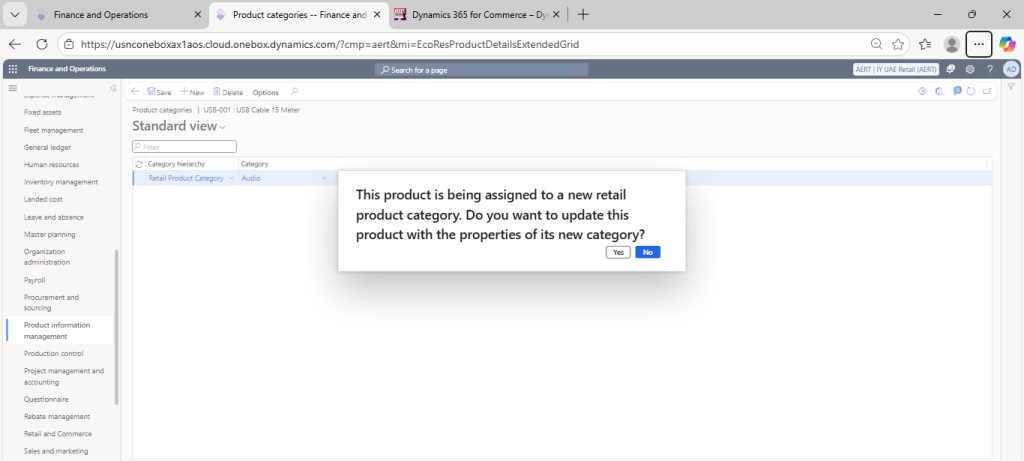This screenshot has height=461, width=1024.
Task: Open the help question mark icon
Action: coord(989,69)
